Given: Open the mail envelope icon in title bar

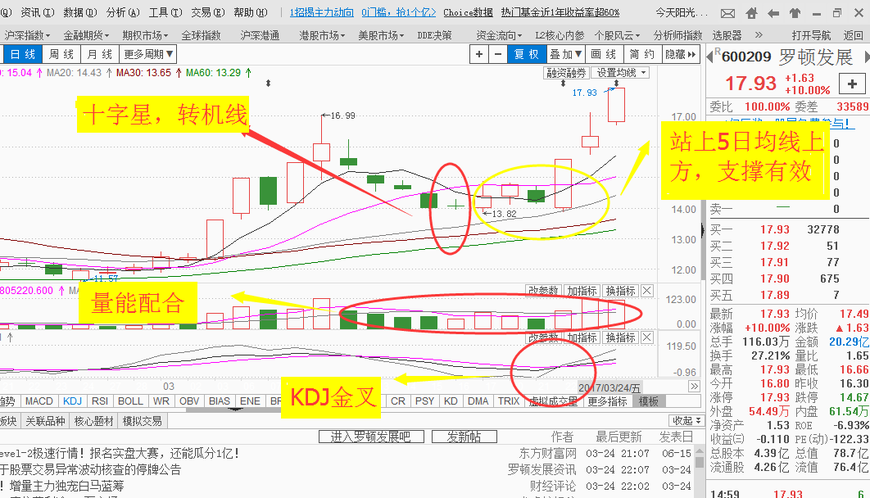Looking at the screenshot, I should [x=728, y=12].
